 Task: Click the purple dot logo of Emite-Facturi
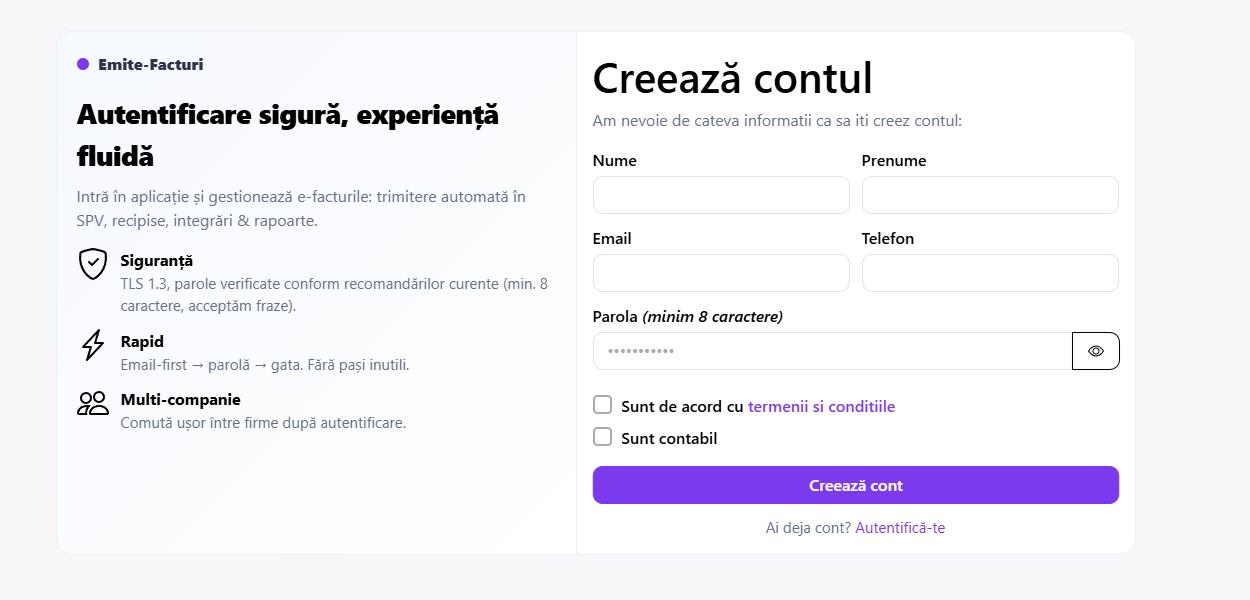81,64
